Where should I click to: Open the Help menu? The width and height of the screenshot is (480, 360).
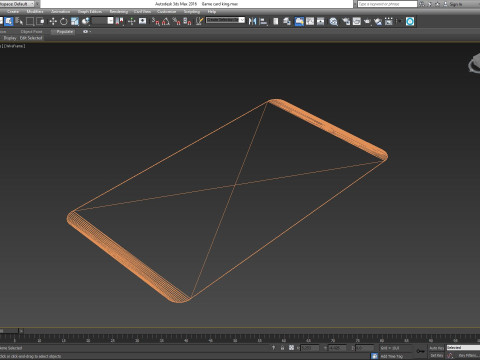(x=212, y=12)
